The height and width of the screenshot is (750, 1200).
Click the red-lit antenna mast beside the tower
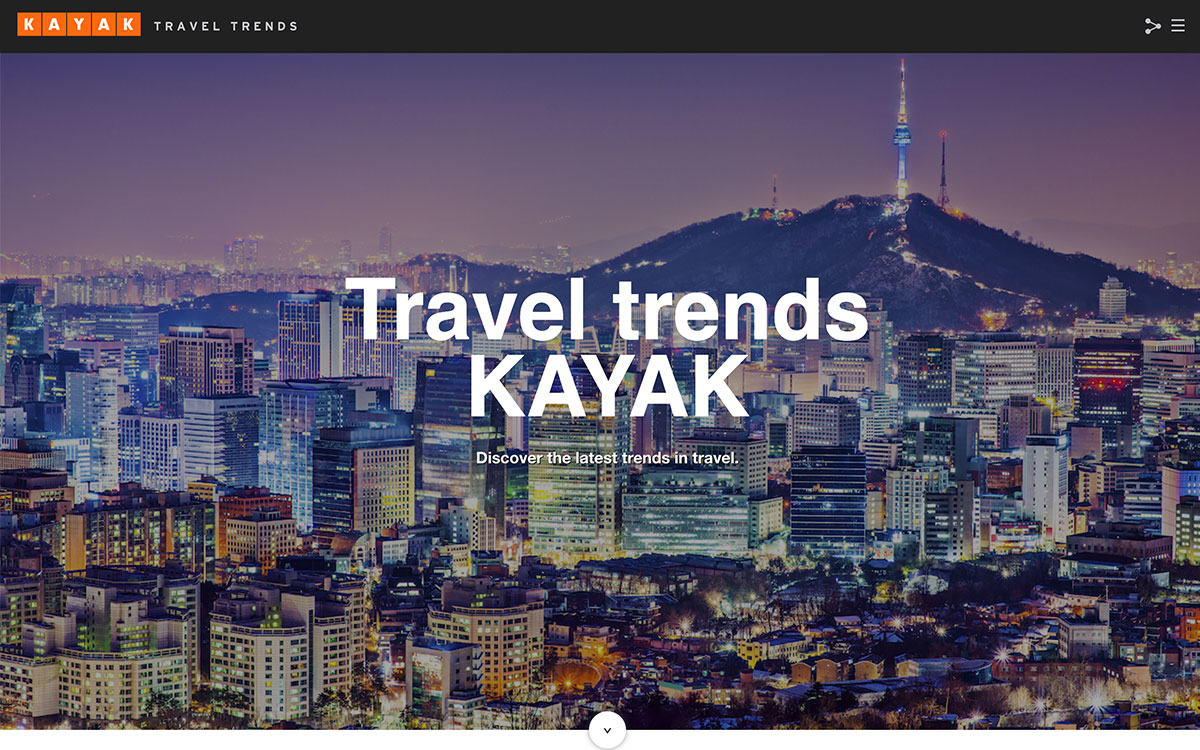942,168
